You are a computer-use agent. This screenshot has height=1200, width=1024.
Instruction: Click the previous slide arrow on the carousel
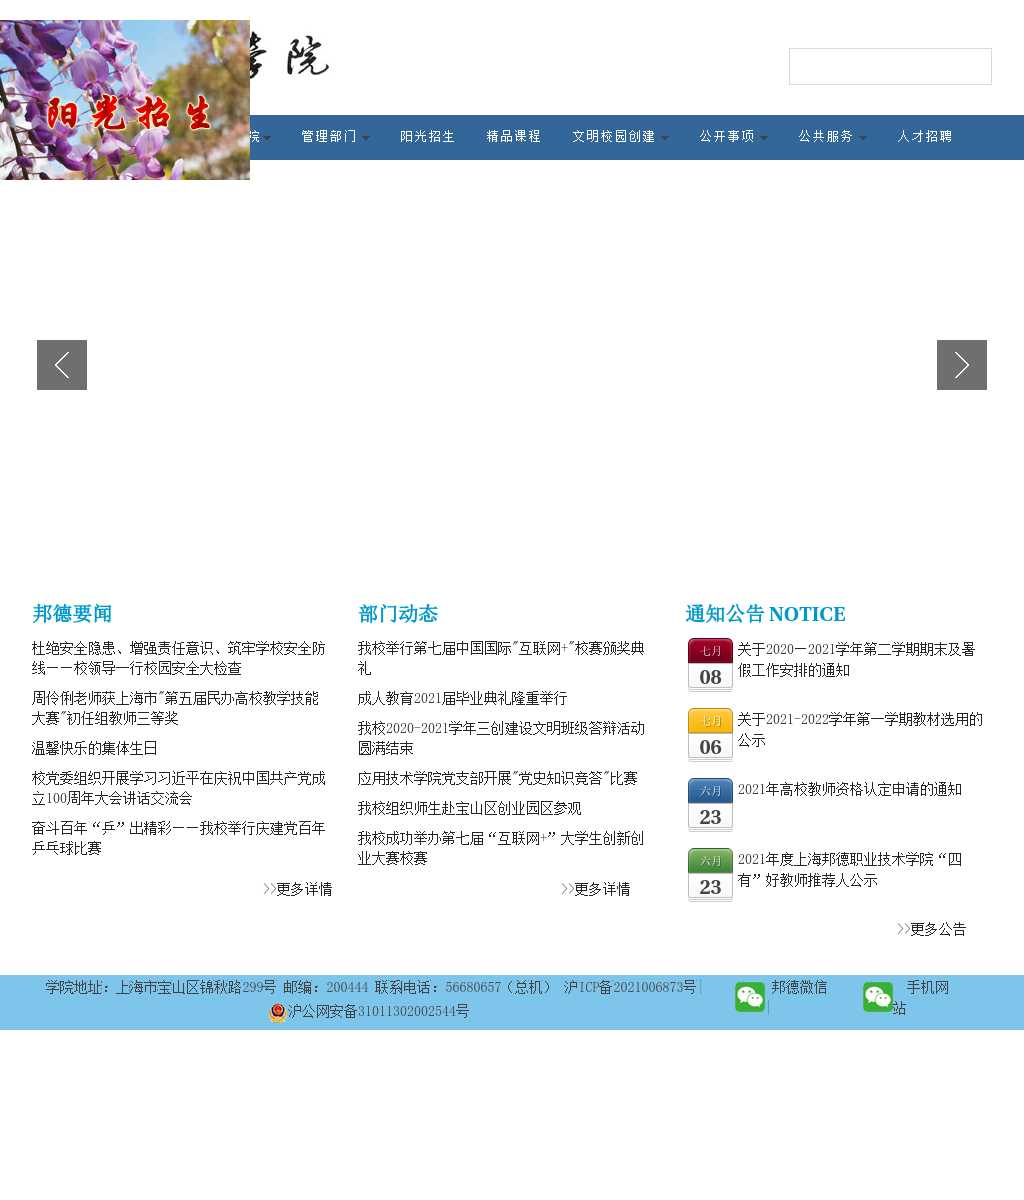62,365
